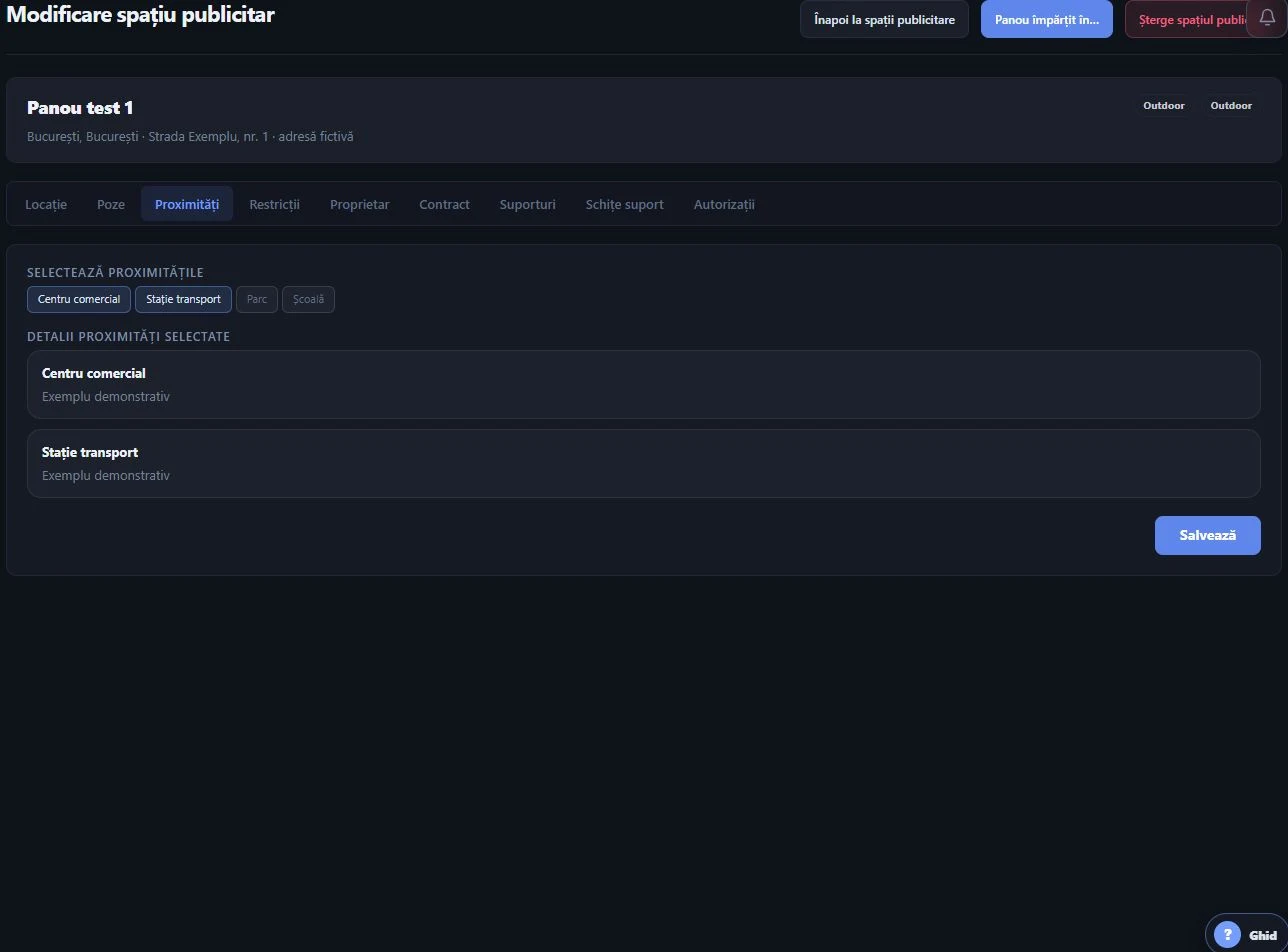Click the Detalii proximități selectate label
Screen dimensions: 1288x952
click(x=128, y=336)
